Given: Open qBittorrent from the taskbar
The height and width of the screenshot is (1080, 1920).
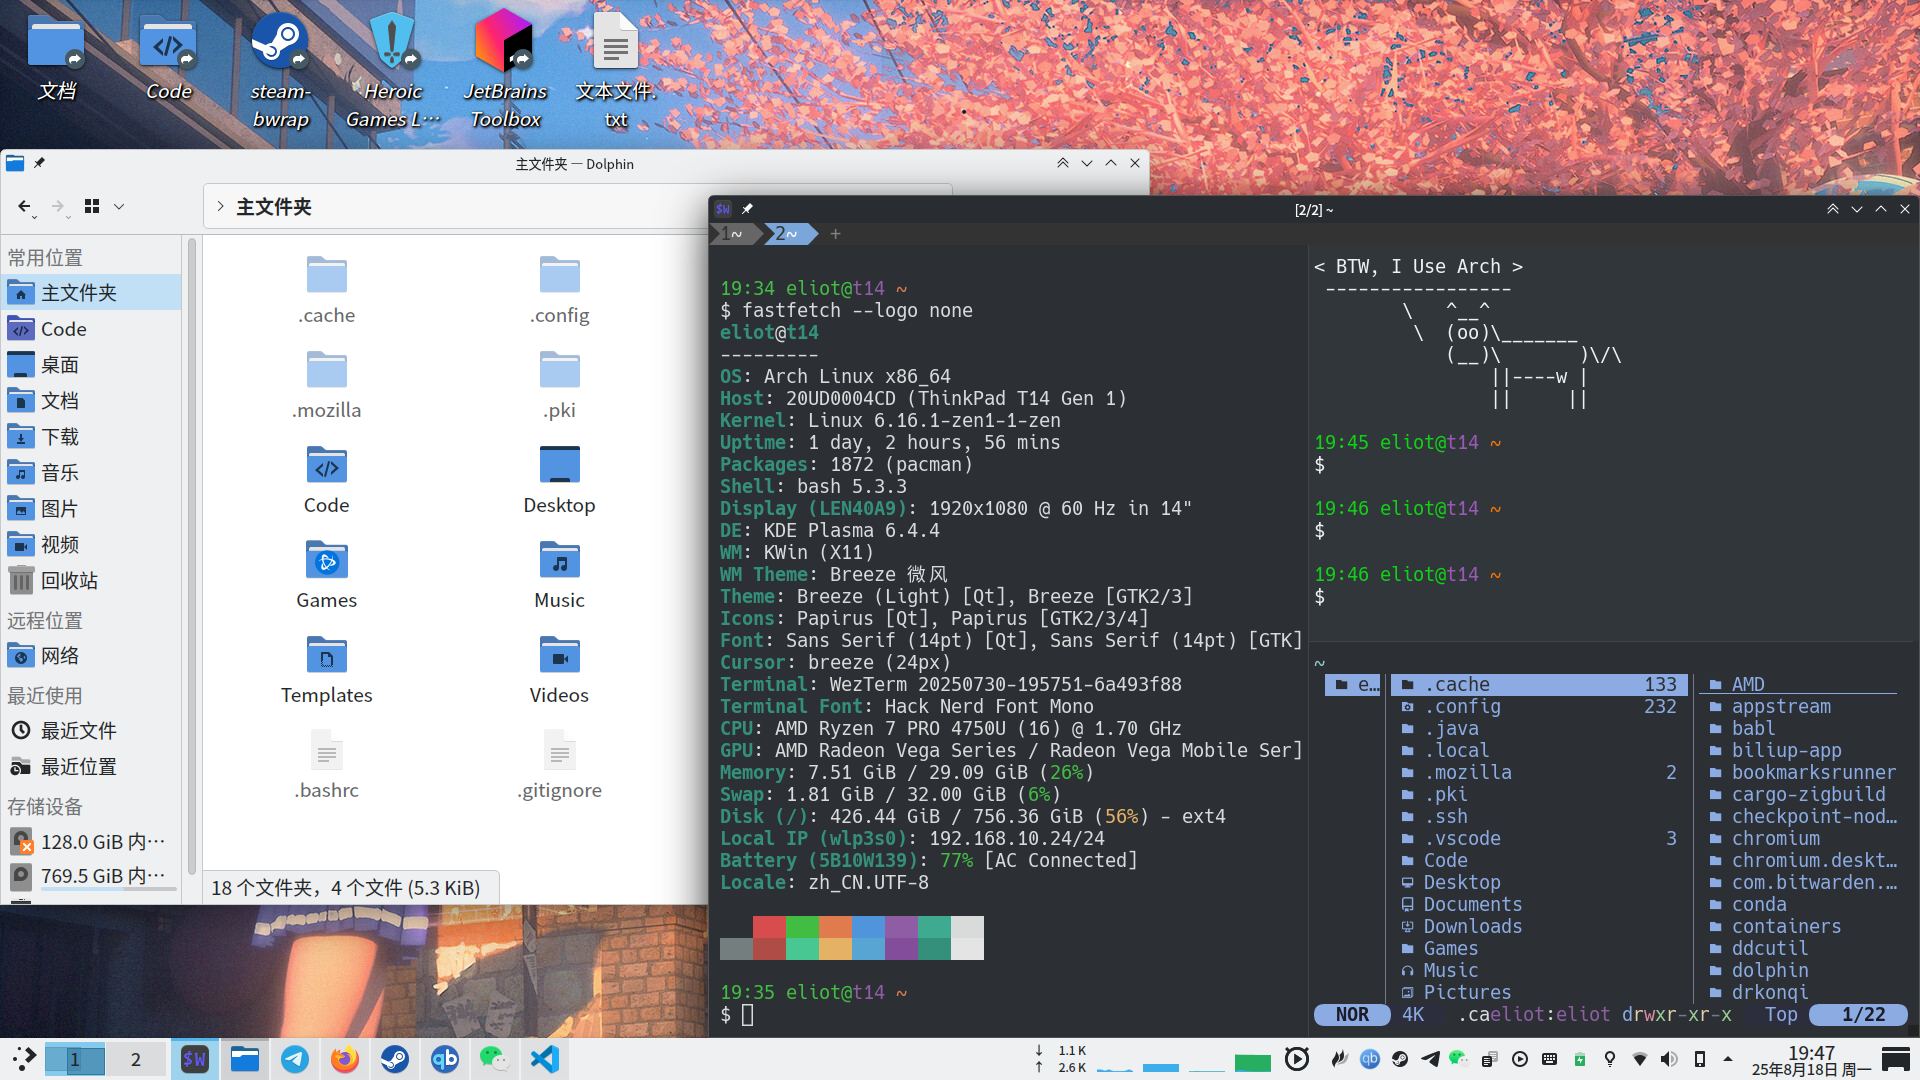Looking at the screenshot, I should click(x=444, y=1059).
